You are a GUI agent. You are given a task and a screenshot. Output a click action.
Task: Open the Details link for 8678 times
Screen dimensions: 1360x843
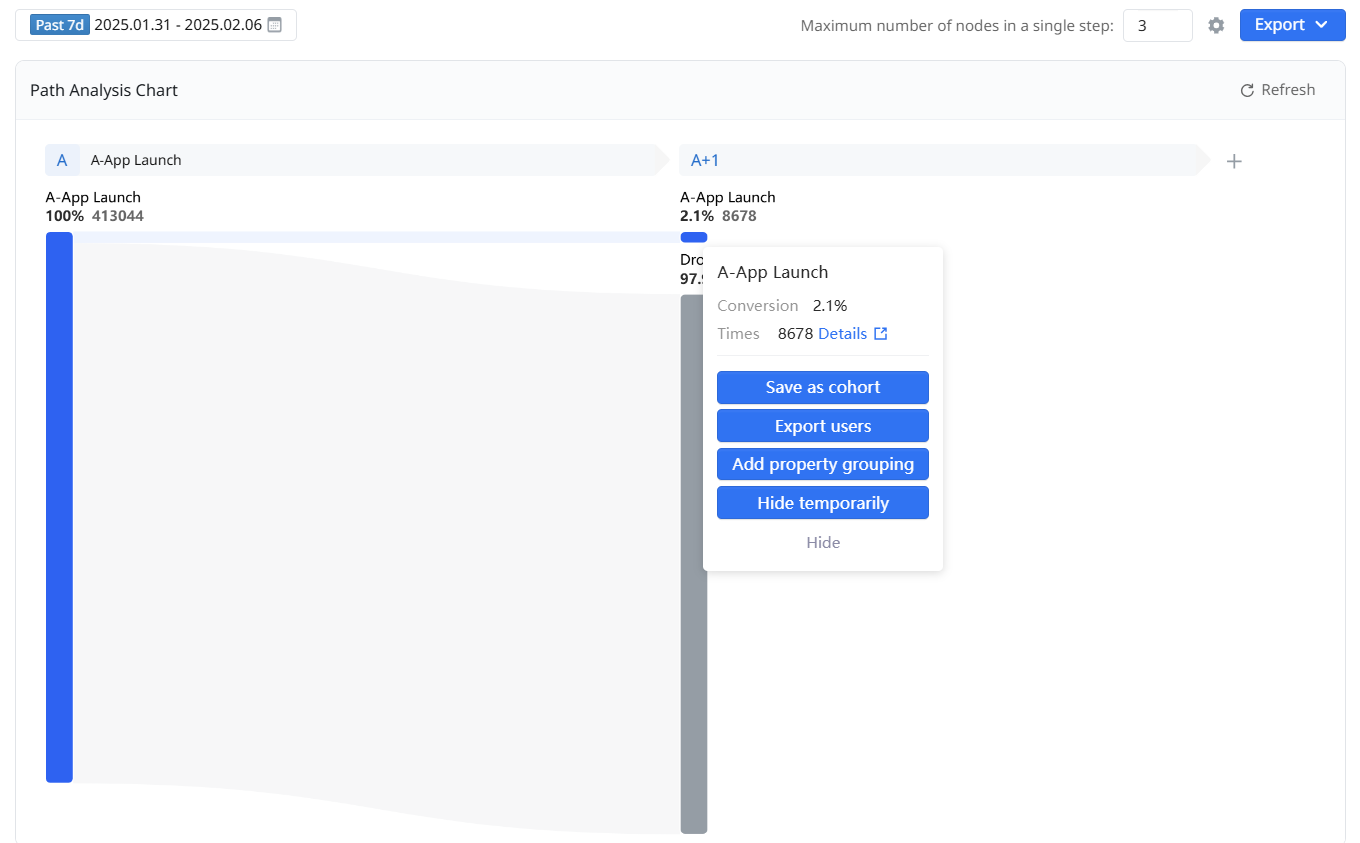842,334
